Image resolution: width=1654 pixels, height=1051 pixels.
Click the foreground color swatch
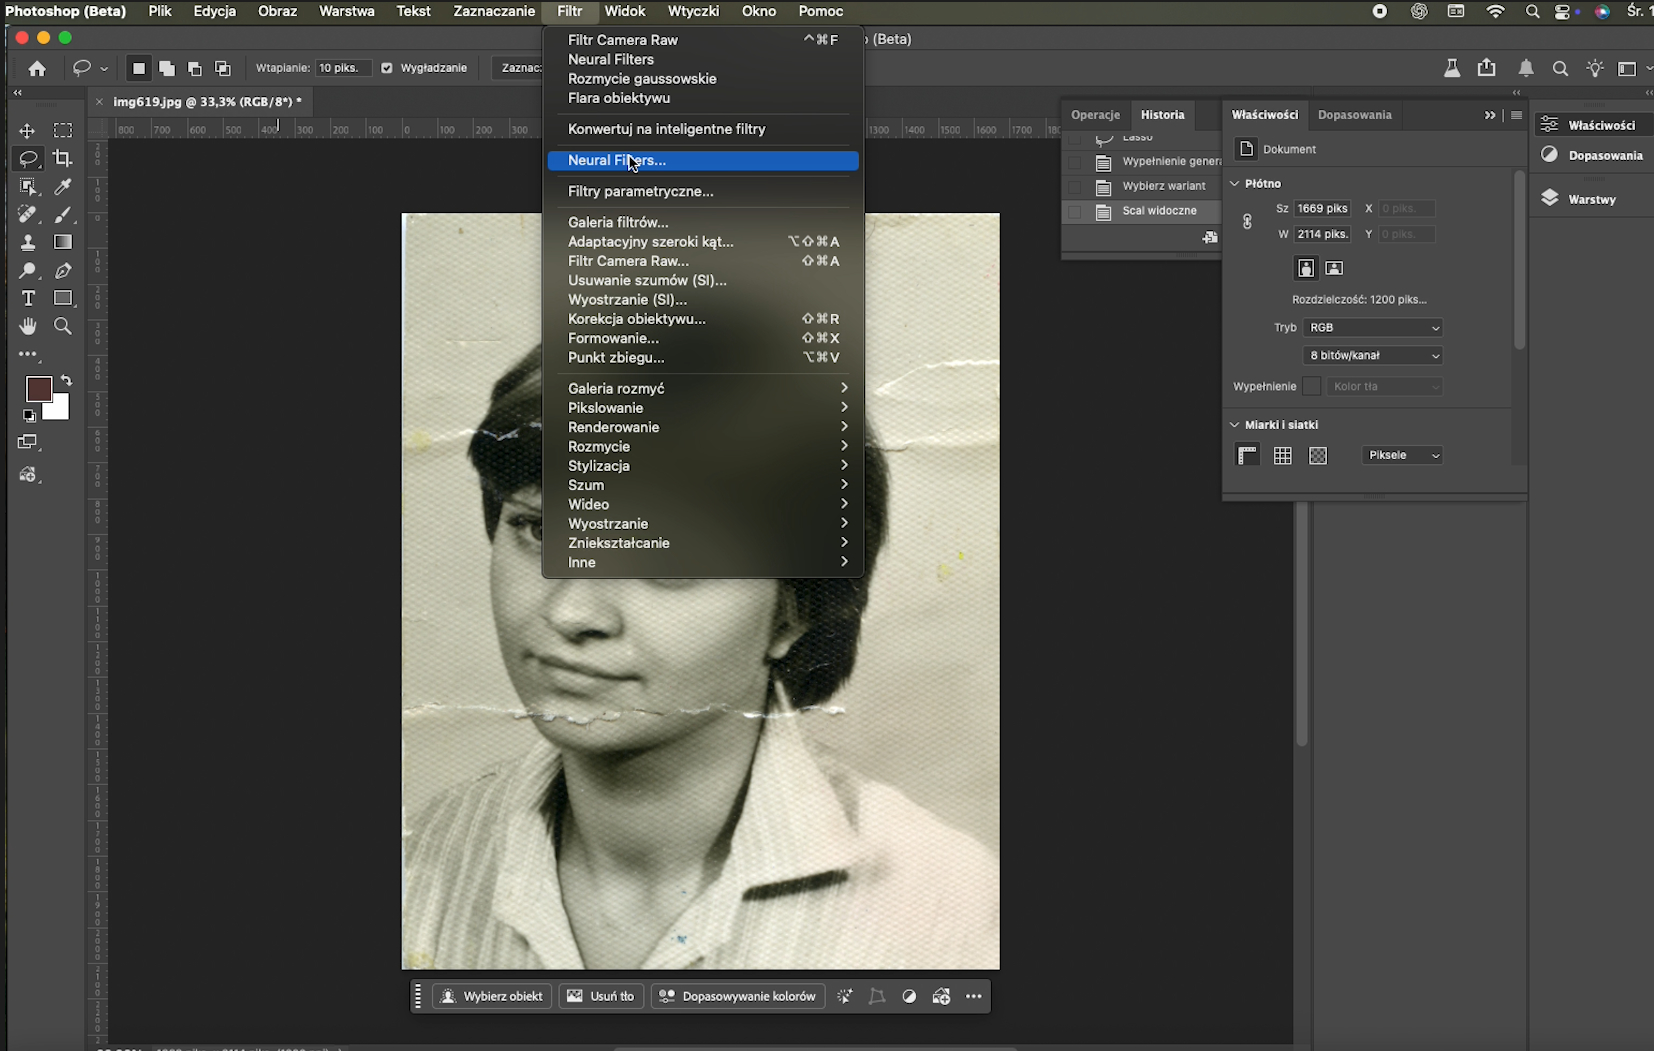(x=38, y=389)
